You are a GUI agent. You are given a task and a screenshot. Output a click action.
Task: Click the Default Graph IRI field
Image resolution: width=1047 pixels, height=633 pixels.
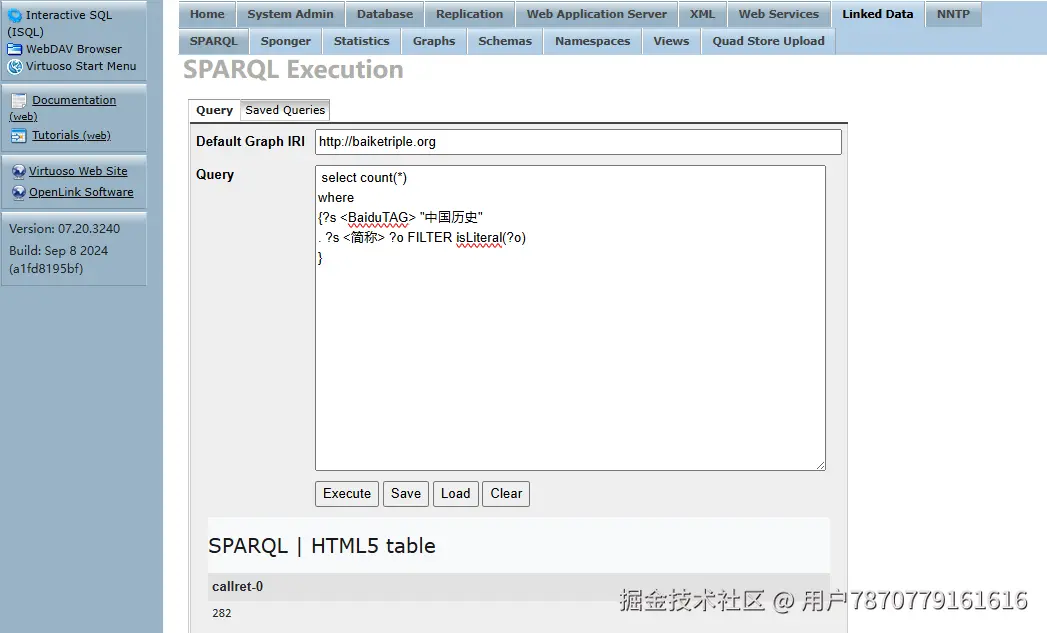[578, 142]
